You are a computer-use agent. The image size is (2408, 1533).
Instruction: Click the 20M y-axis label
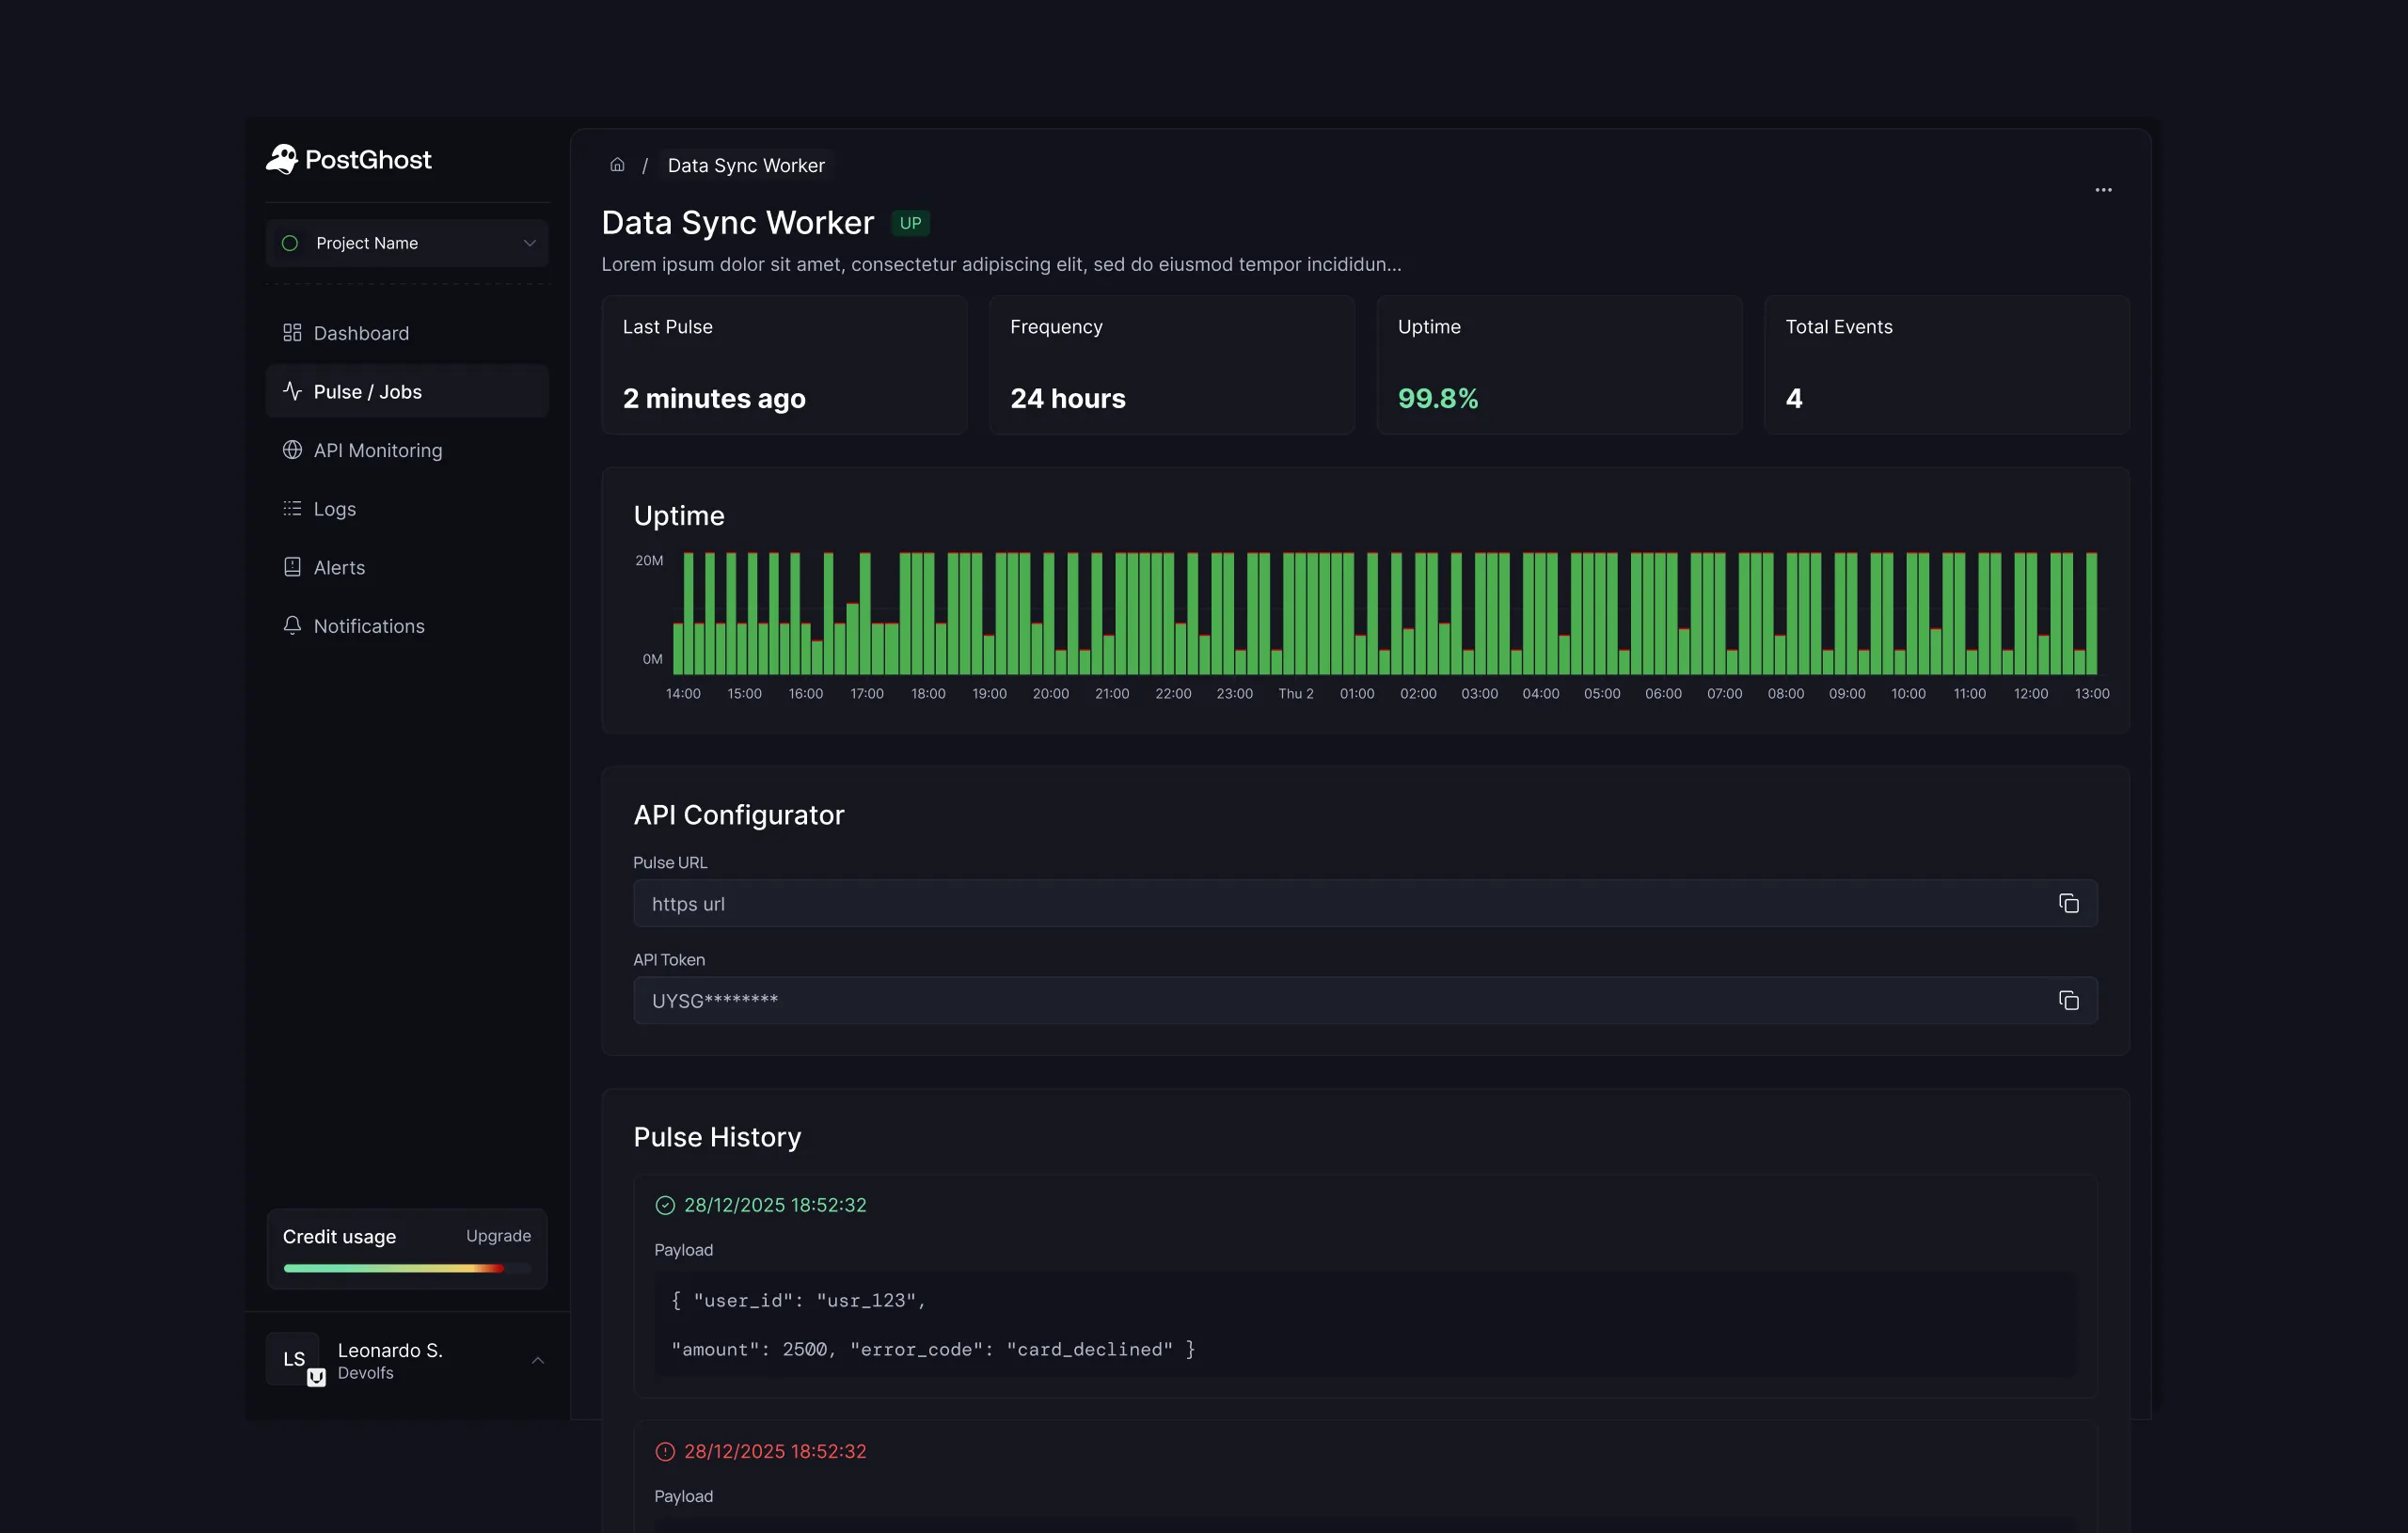pos(649,561)
